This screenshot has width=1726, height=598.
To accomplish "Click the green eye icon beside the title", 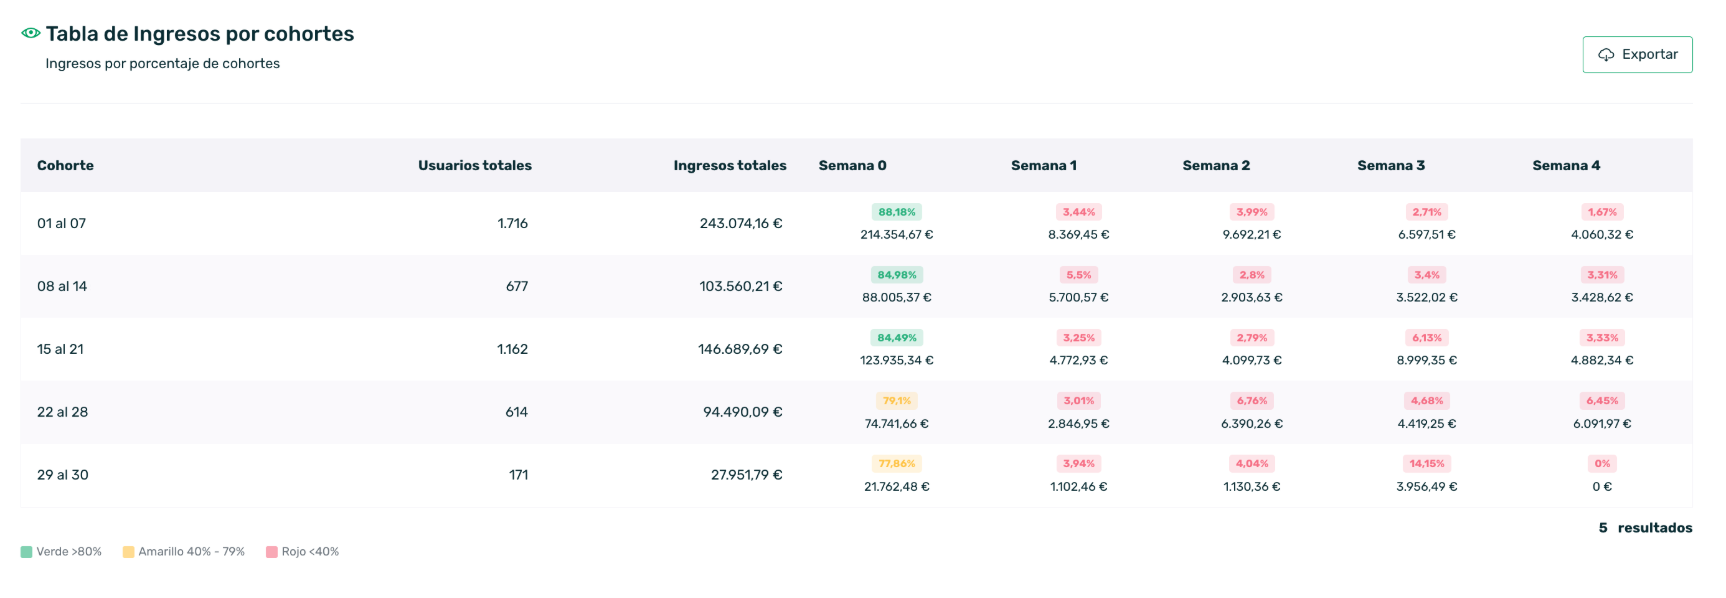I will 31,33.
